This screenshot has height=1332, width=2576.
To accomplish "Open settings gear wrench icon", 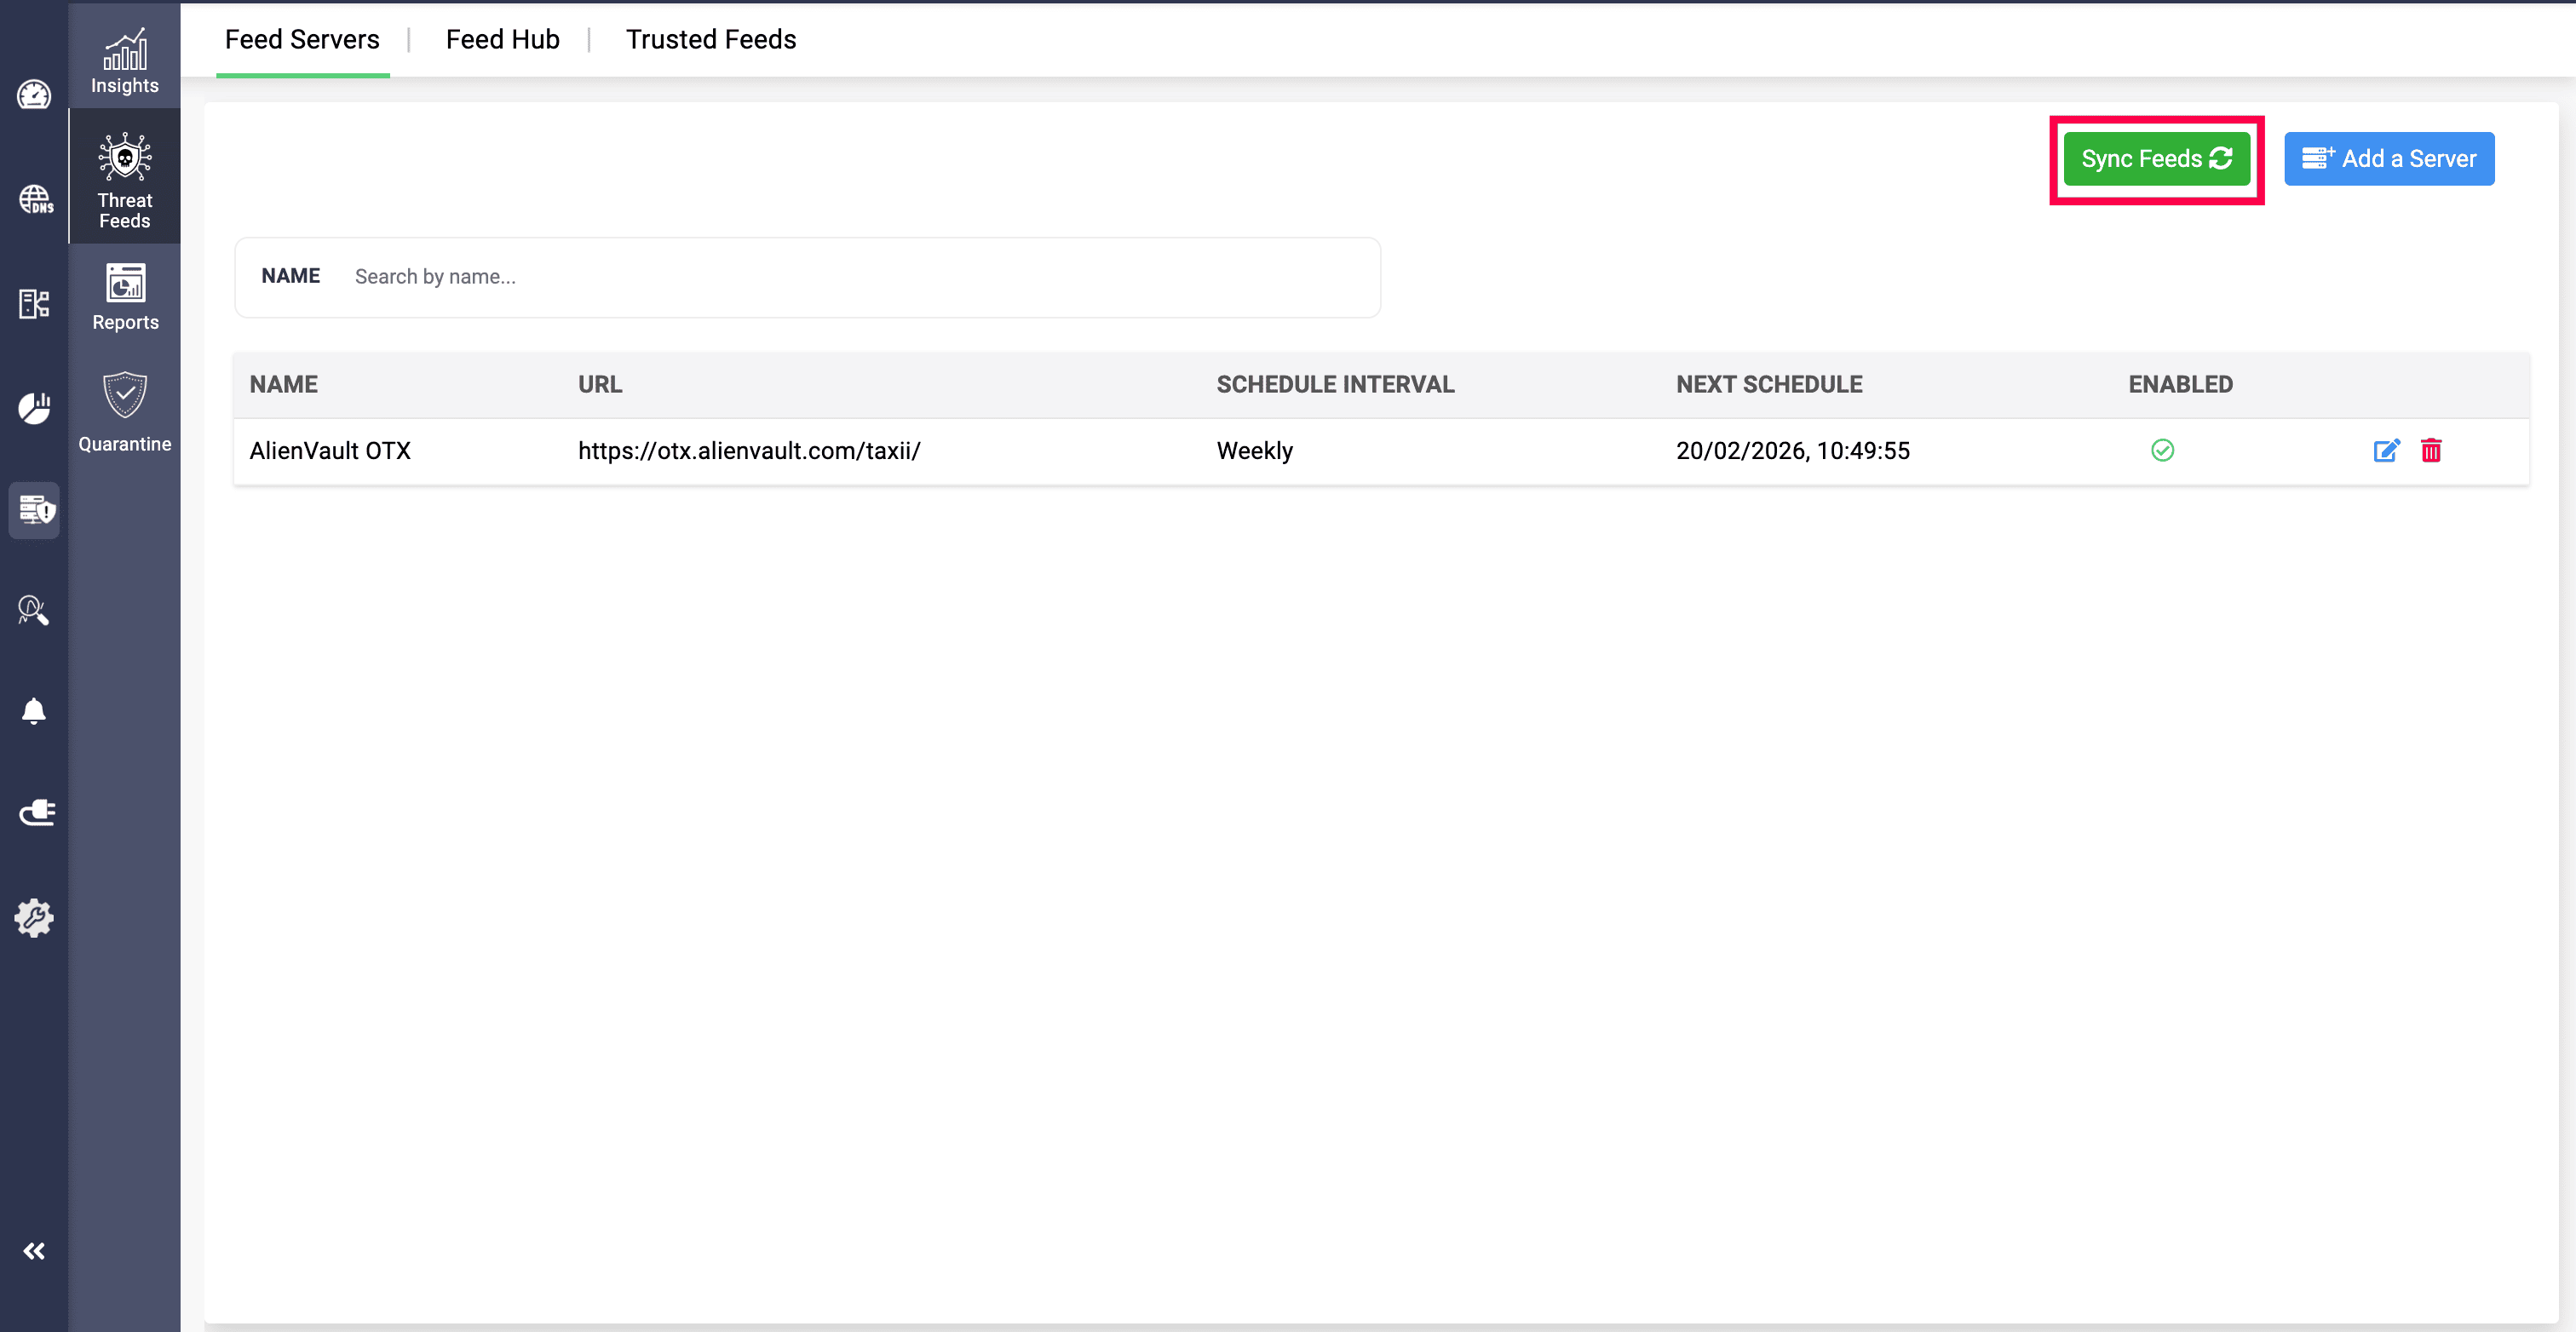I will coord(34,917).
